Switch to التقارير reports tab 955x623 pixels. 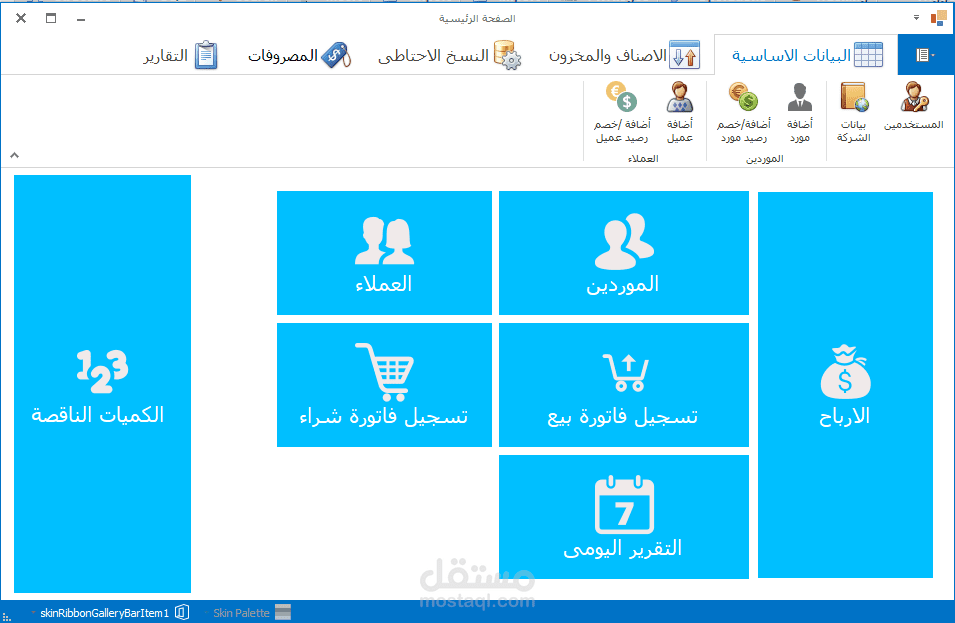point(181,55)
